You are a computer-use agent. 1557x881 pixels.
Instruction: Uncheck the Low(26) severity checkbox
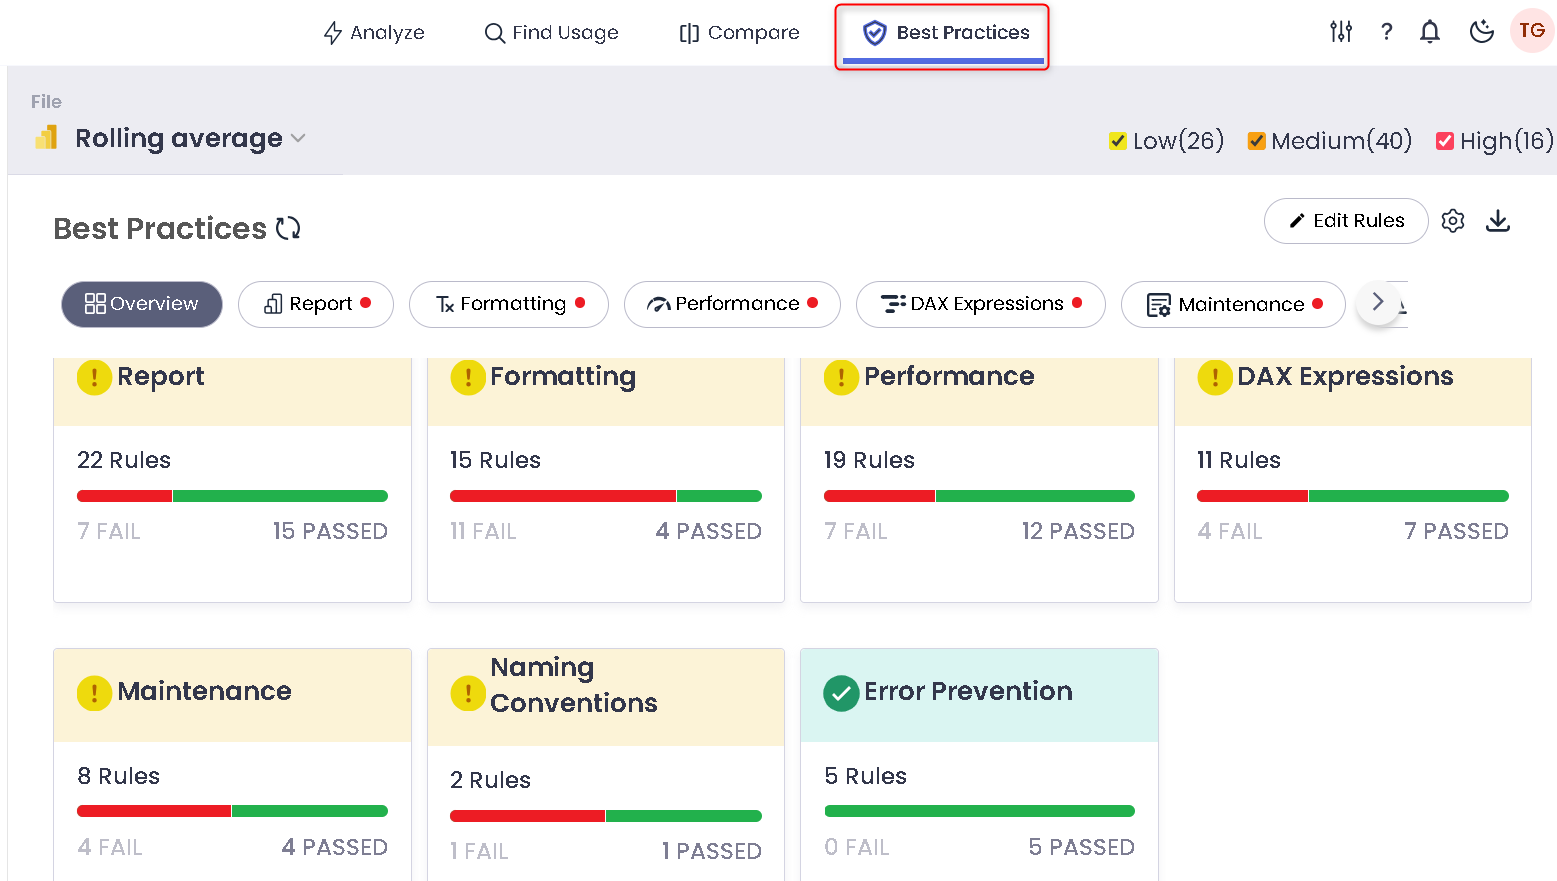pyautogui.click(x=1118, y=141)
